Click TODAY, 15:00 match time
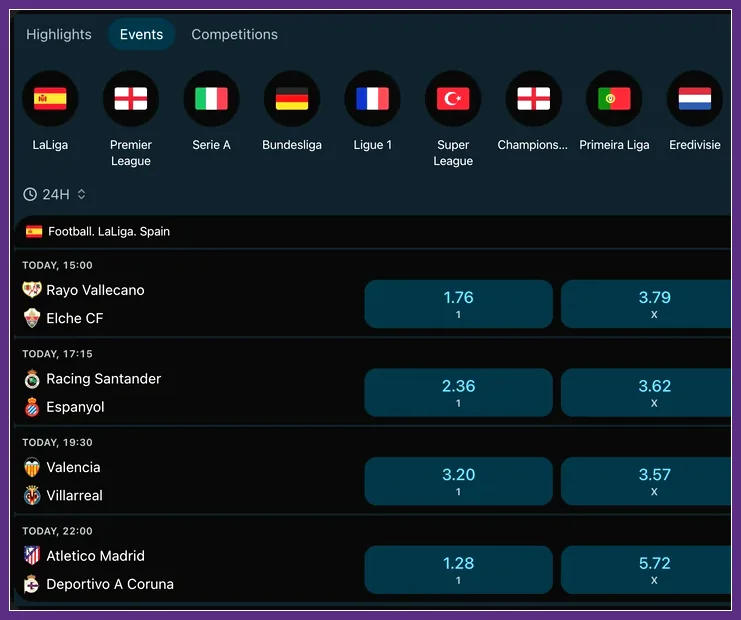Viewport: 741px width, 620px height. [x=57, y=266]
